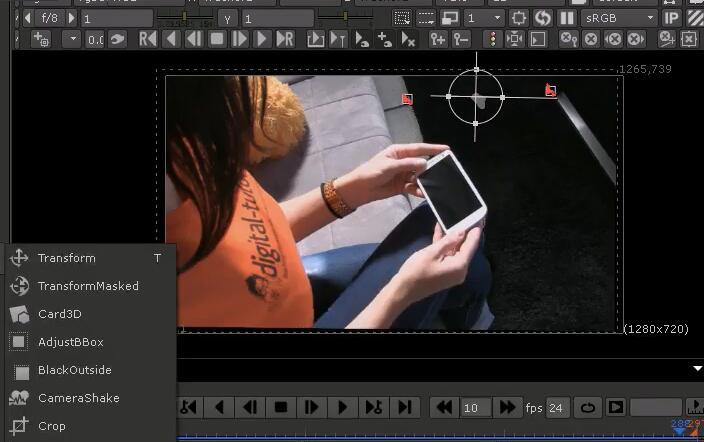Toggle proxy mode overlapping-screens icon
This screenshot has width=704, height=442.
click(449, 18)
